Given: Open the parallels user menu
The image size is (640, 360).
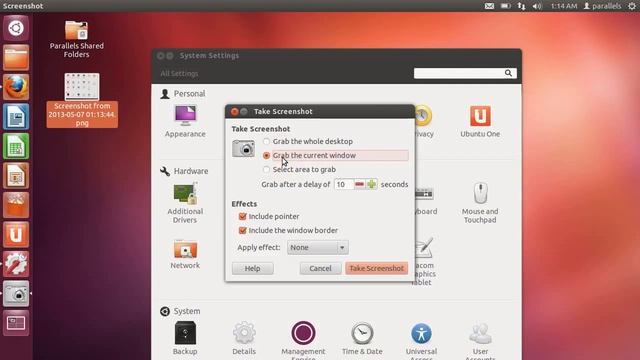Looking at the screenshot, I should click(602, 6).
